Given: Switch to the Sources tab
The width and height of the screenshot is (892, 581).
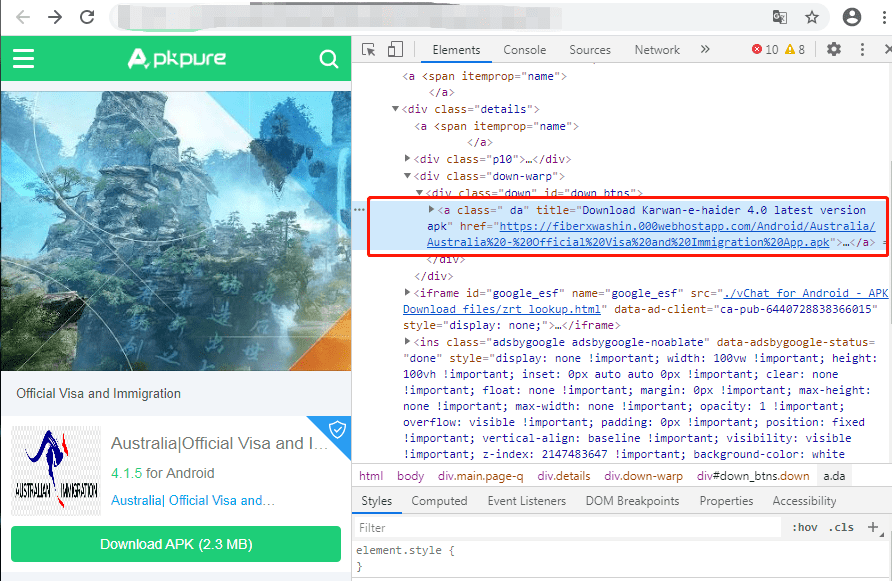Looking at the screenshot, I should (590, 50).
